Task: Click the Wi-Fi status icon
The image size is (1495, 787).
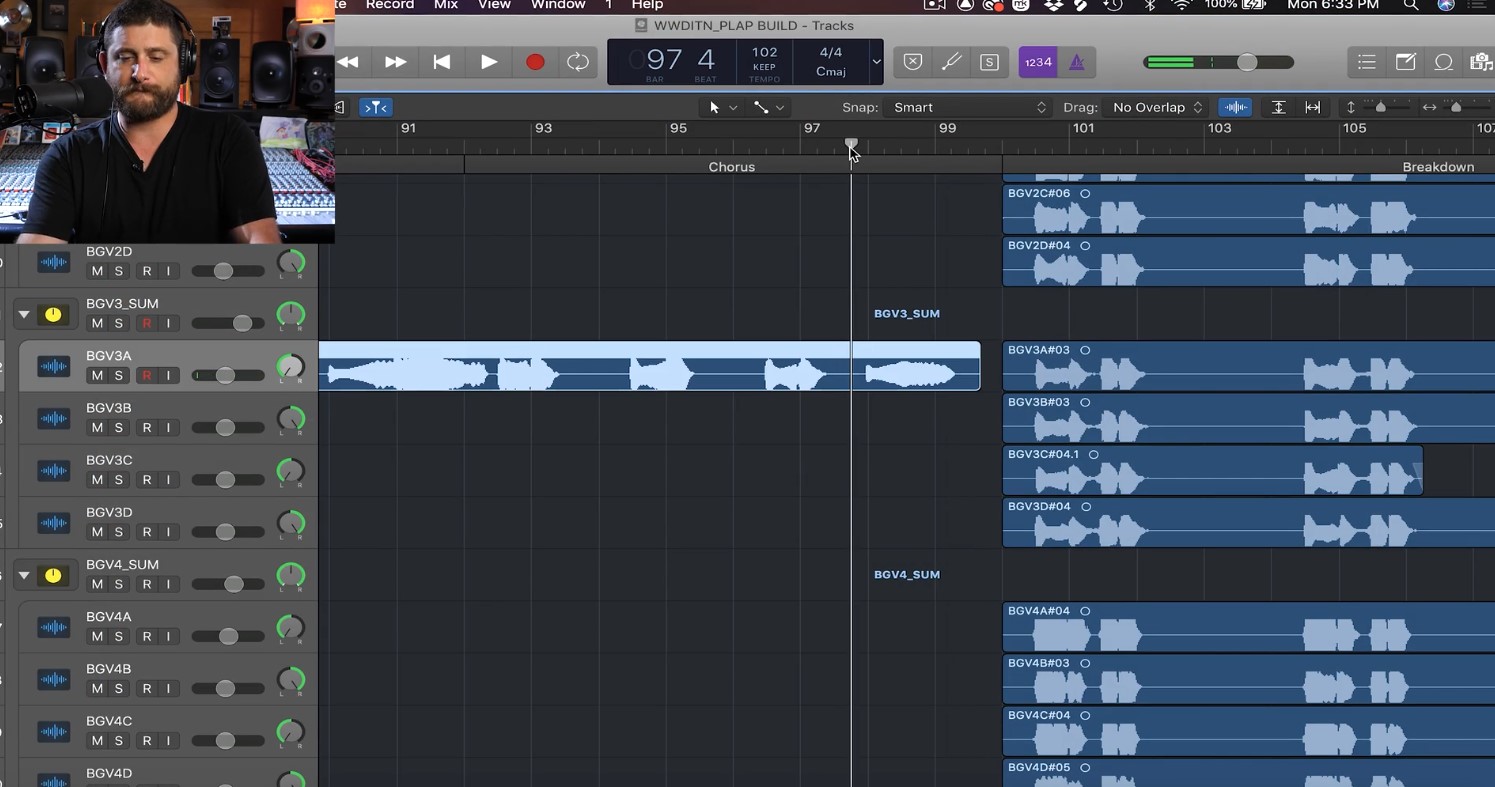Action: coord(1181,5)
